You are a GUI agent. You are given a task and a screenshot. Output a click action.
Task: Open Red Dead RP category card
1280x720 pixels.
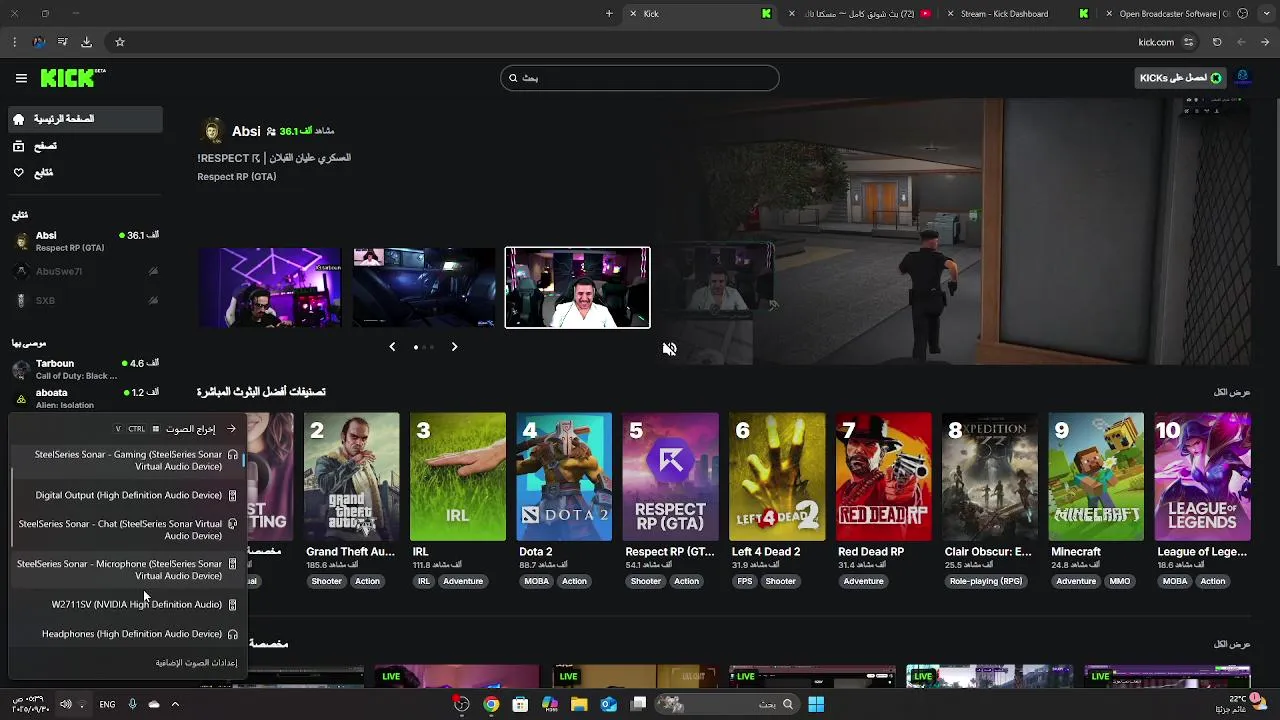pos(883,477)
